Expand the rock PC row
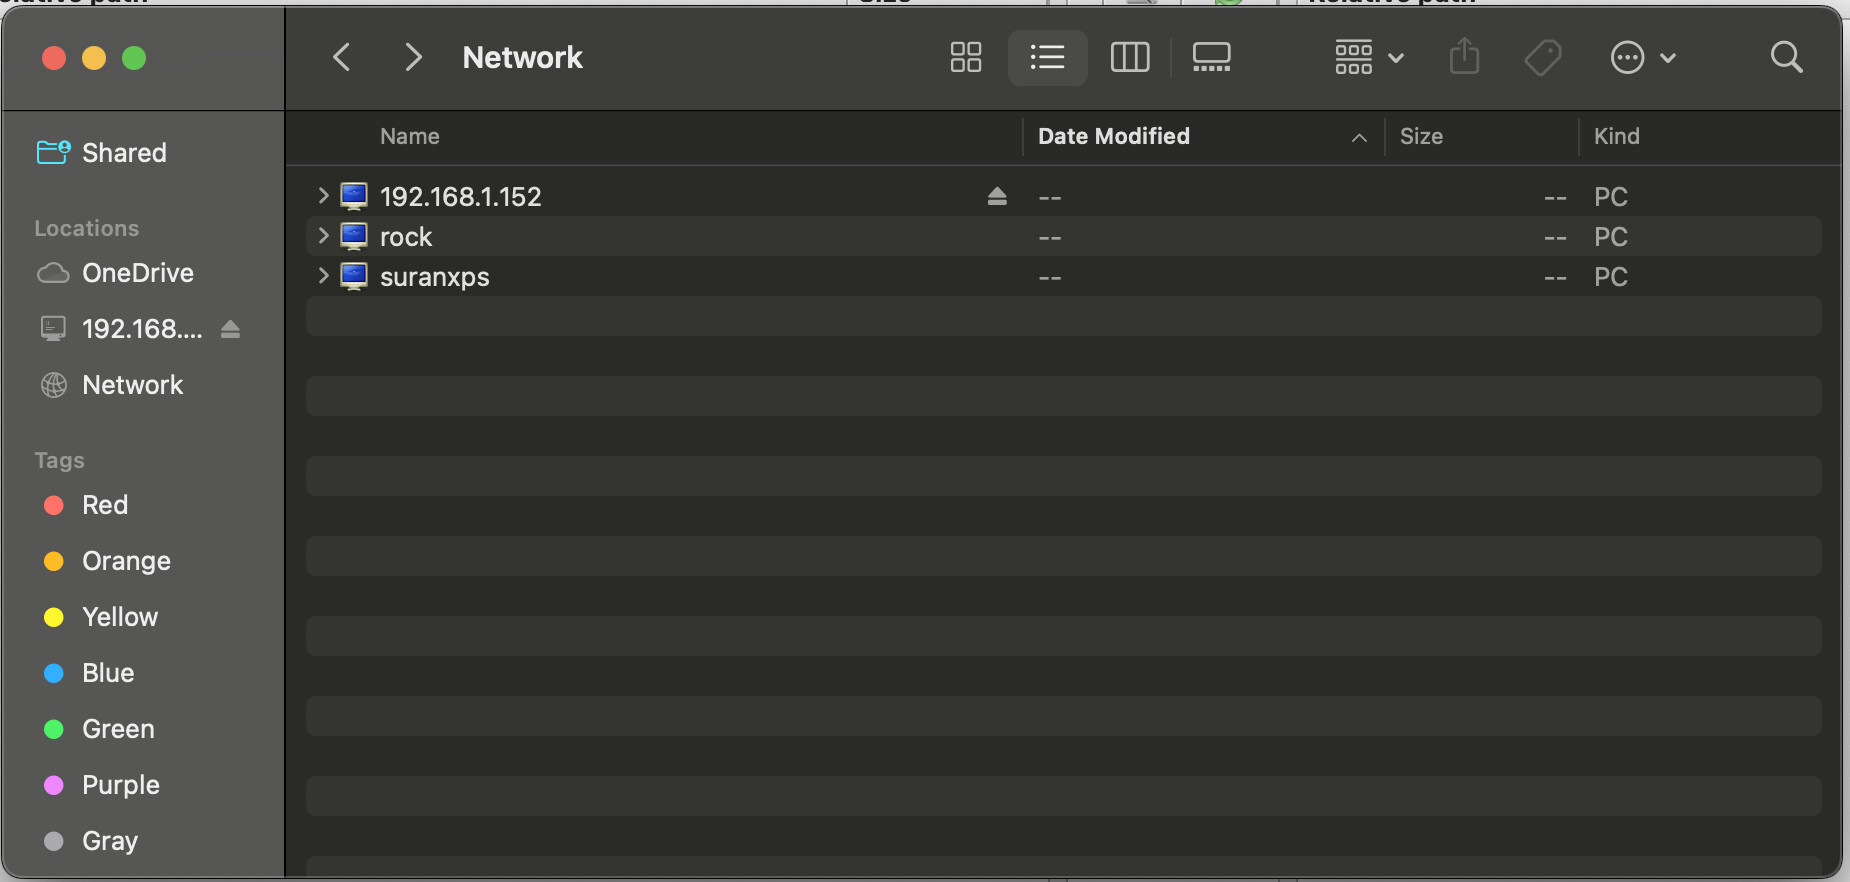The image size is (1850, 882). pos(323,236)
